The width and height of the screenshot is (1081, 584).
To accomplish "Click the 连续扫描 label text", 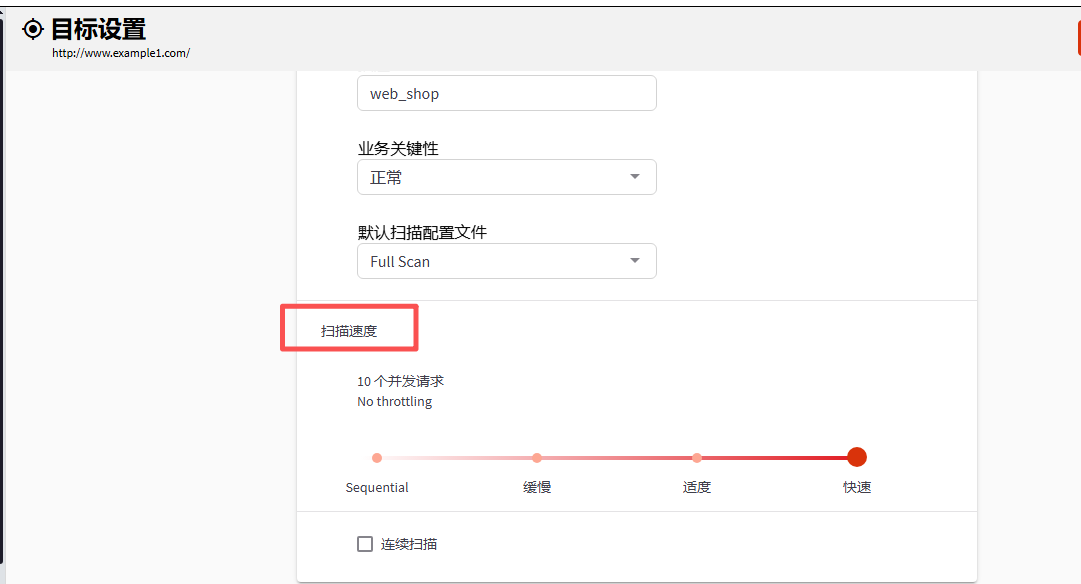I will (409, 544).
